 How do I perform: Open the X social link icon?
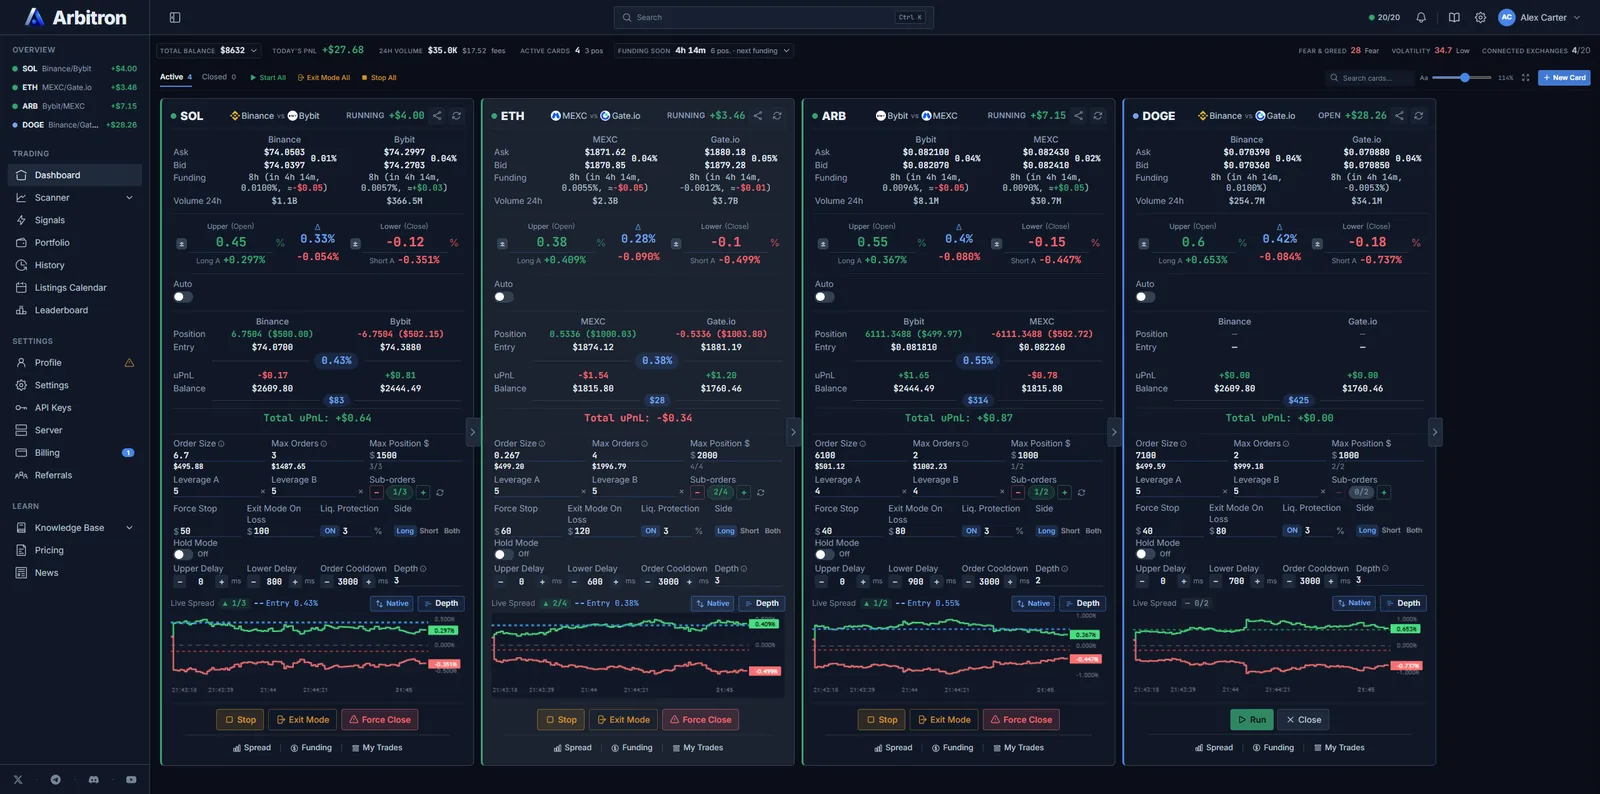[x=18, y=779]
